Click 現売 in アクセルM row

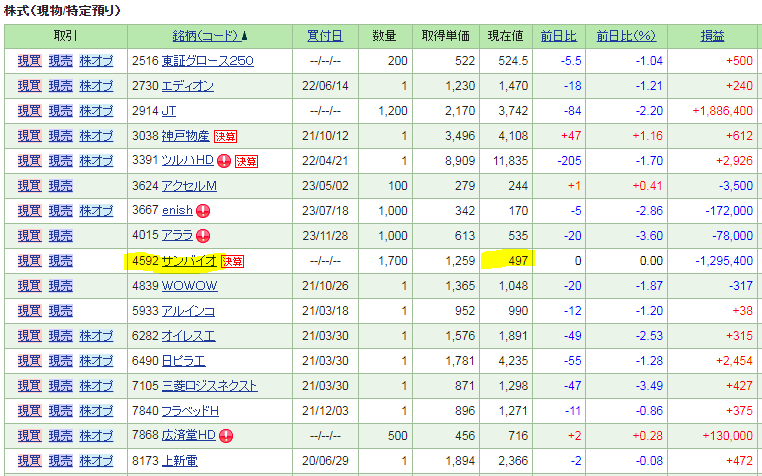tap(60, 186)
